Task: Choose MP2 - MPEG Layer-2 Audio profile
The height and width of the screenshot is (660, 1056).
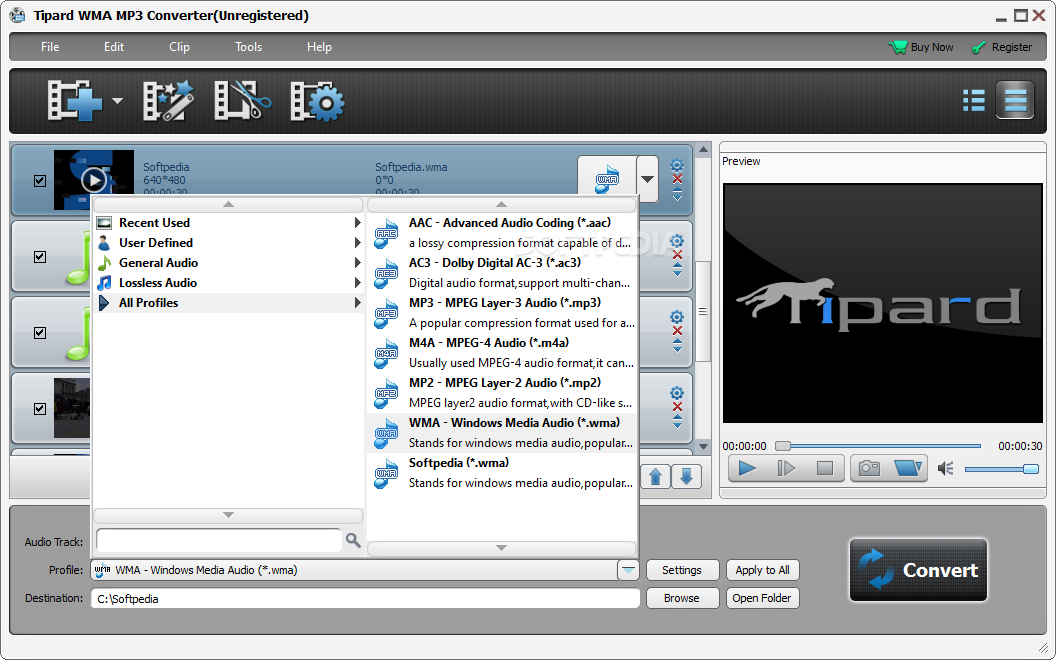Action: pos(502,393)
